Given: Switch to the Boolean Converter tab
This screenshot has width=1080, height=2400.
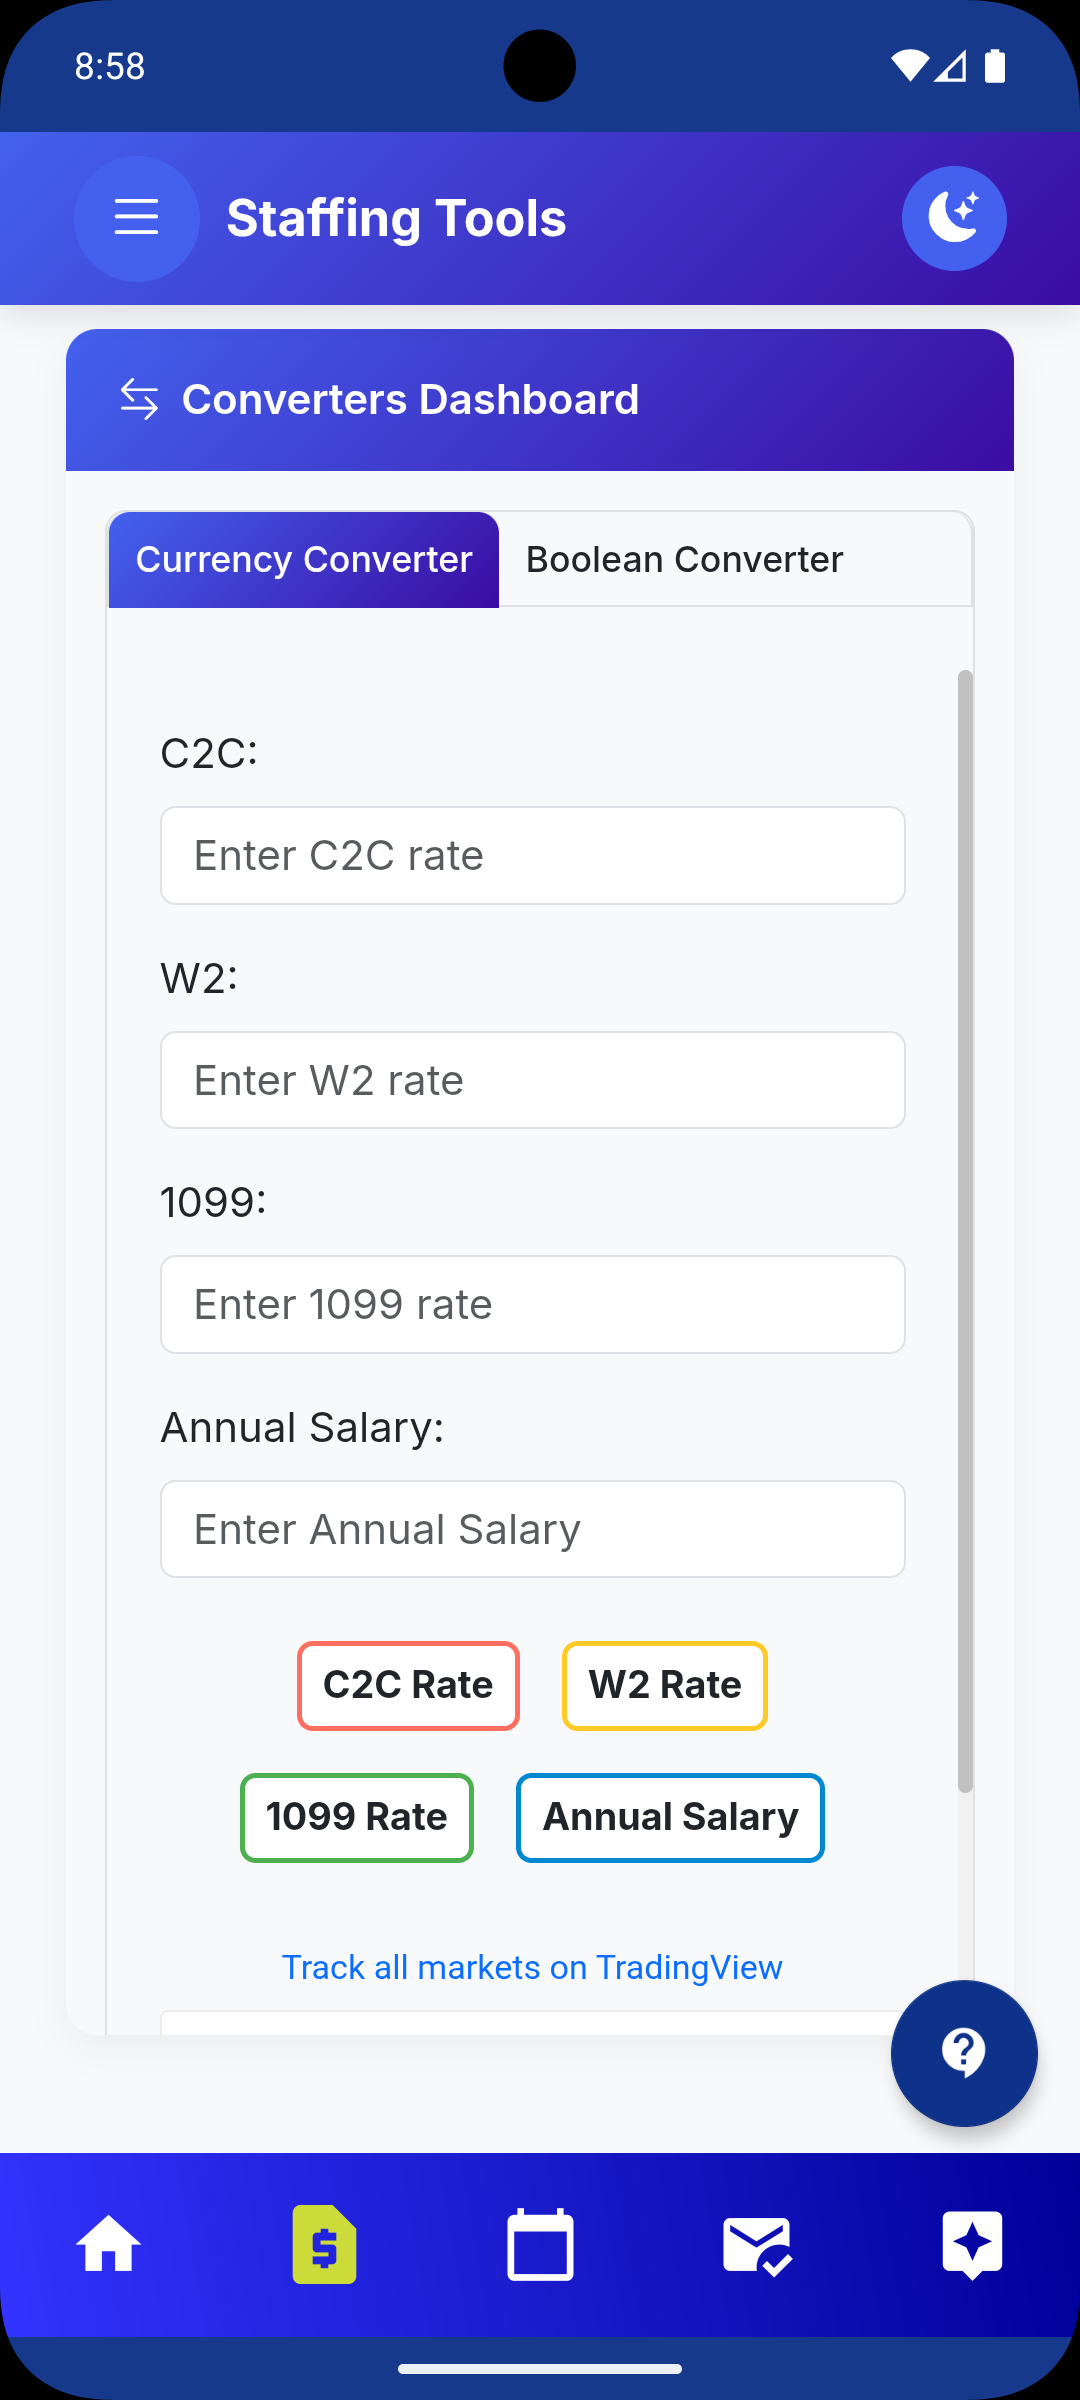Looking at the screenshot, I should [x=684, y=560].
